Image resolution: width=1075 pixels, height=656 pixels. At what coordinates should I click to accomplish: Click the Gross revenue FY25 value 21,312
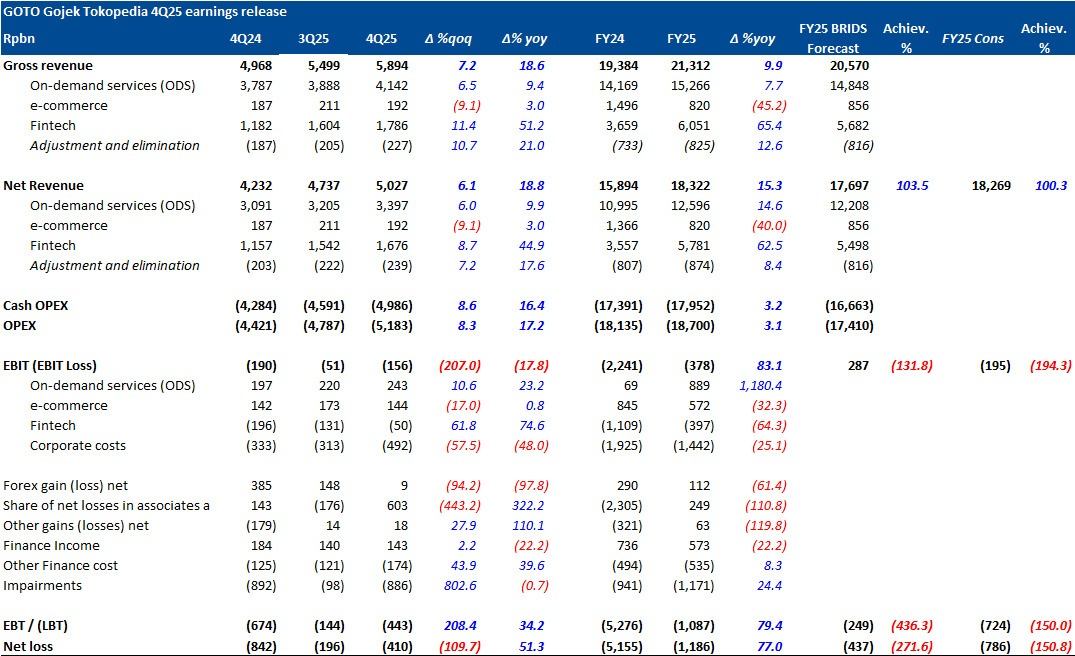[x=691, y=65]
